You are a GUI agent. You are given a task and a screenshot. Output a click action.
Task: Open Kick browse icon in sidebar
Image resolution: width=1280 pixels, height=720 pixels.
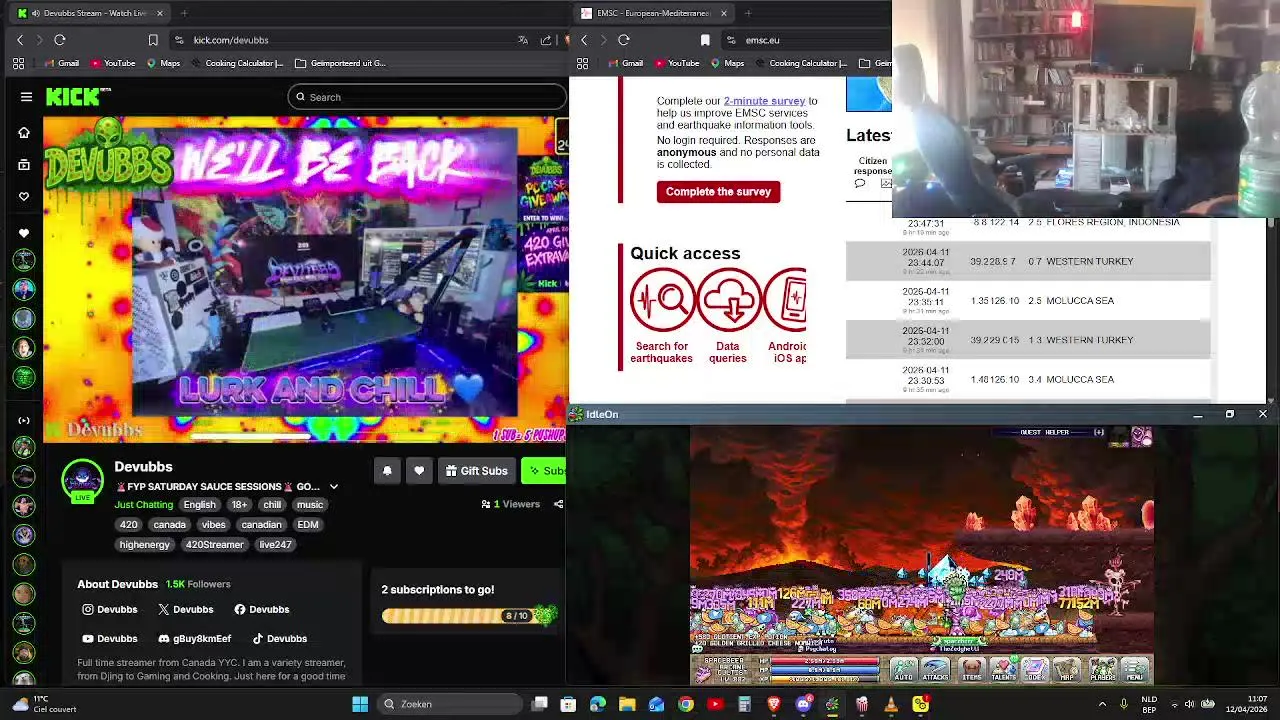tap(24, 165)
